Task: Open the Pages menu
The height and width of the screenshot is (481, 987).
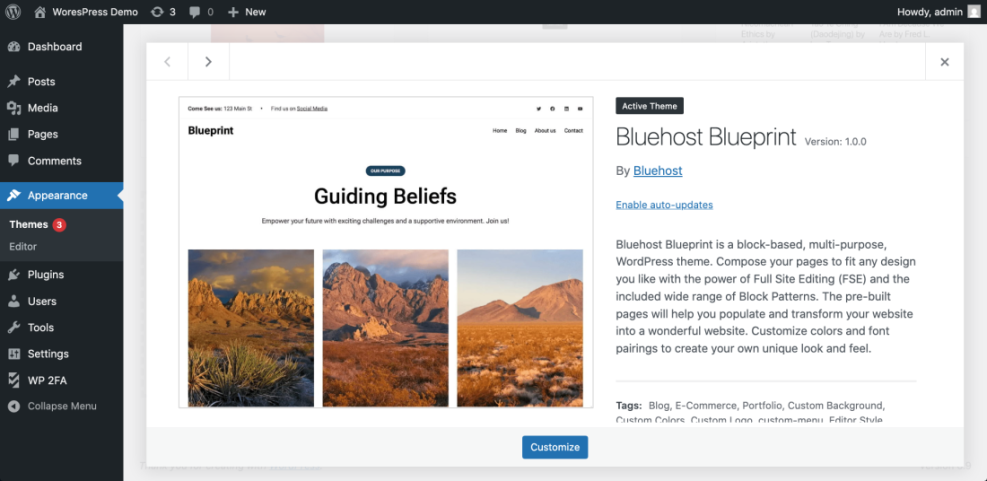Action: 62,134
